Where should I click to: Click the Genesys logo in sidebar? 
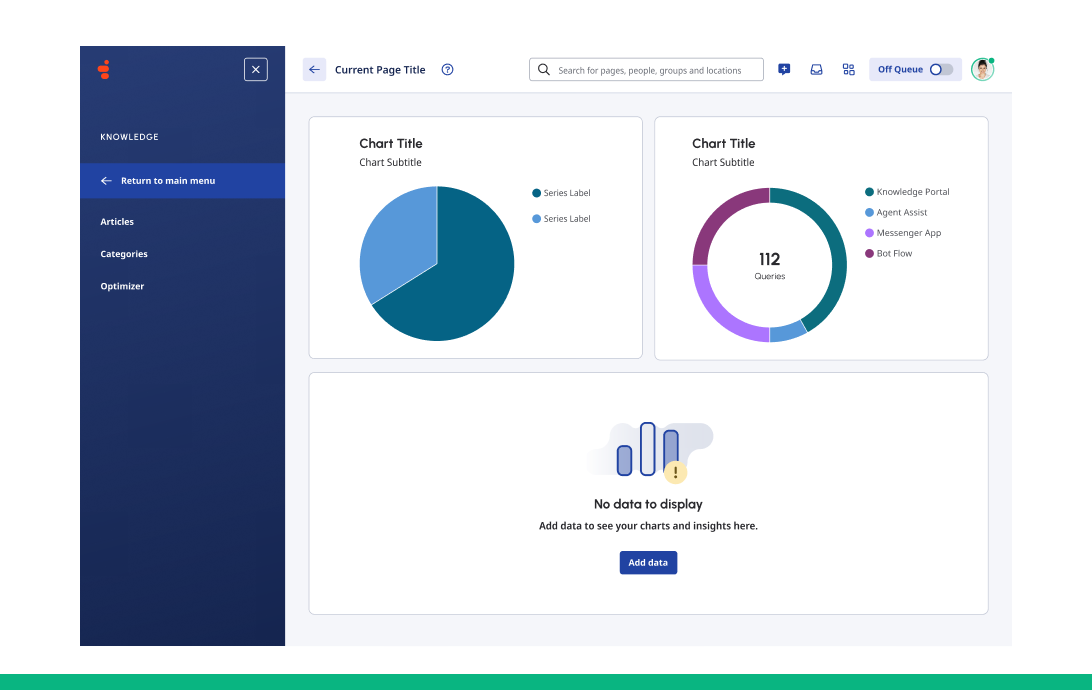point(104,70)
